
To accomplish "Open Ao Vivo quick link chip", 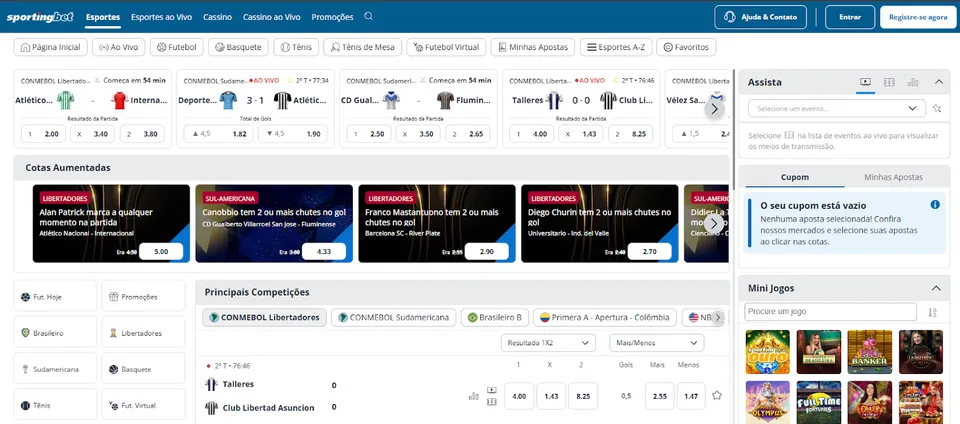I will pyautogui.click(x=119, y=47).
